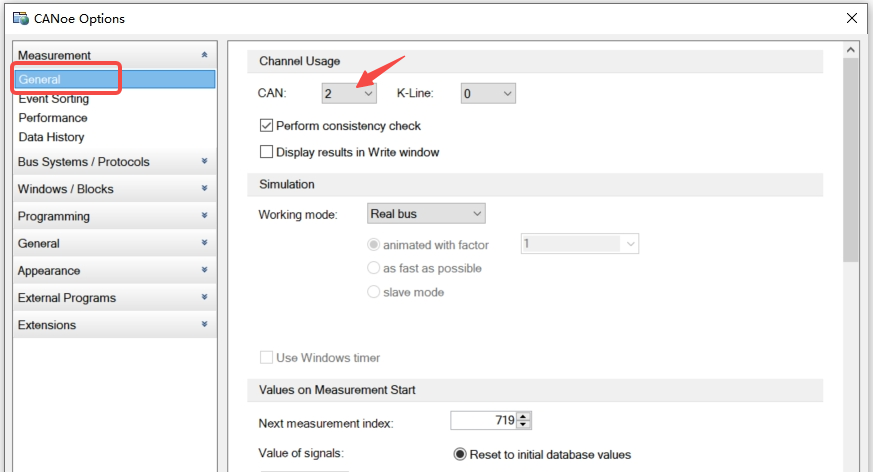873x472 pixels.
Task: Close the CANoe Options dialog
Action: pyautogui.click(x=851, y=18)
